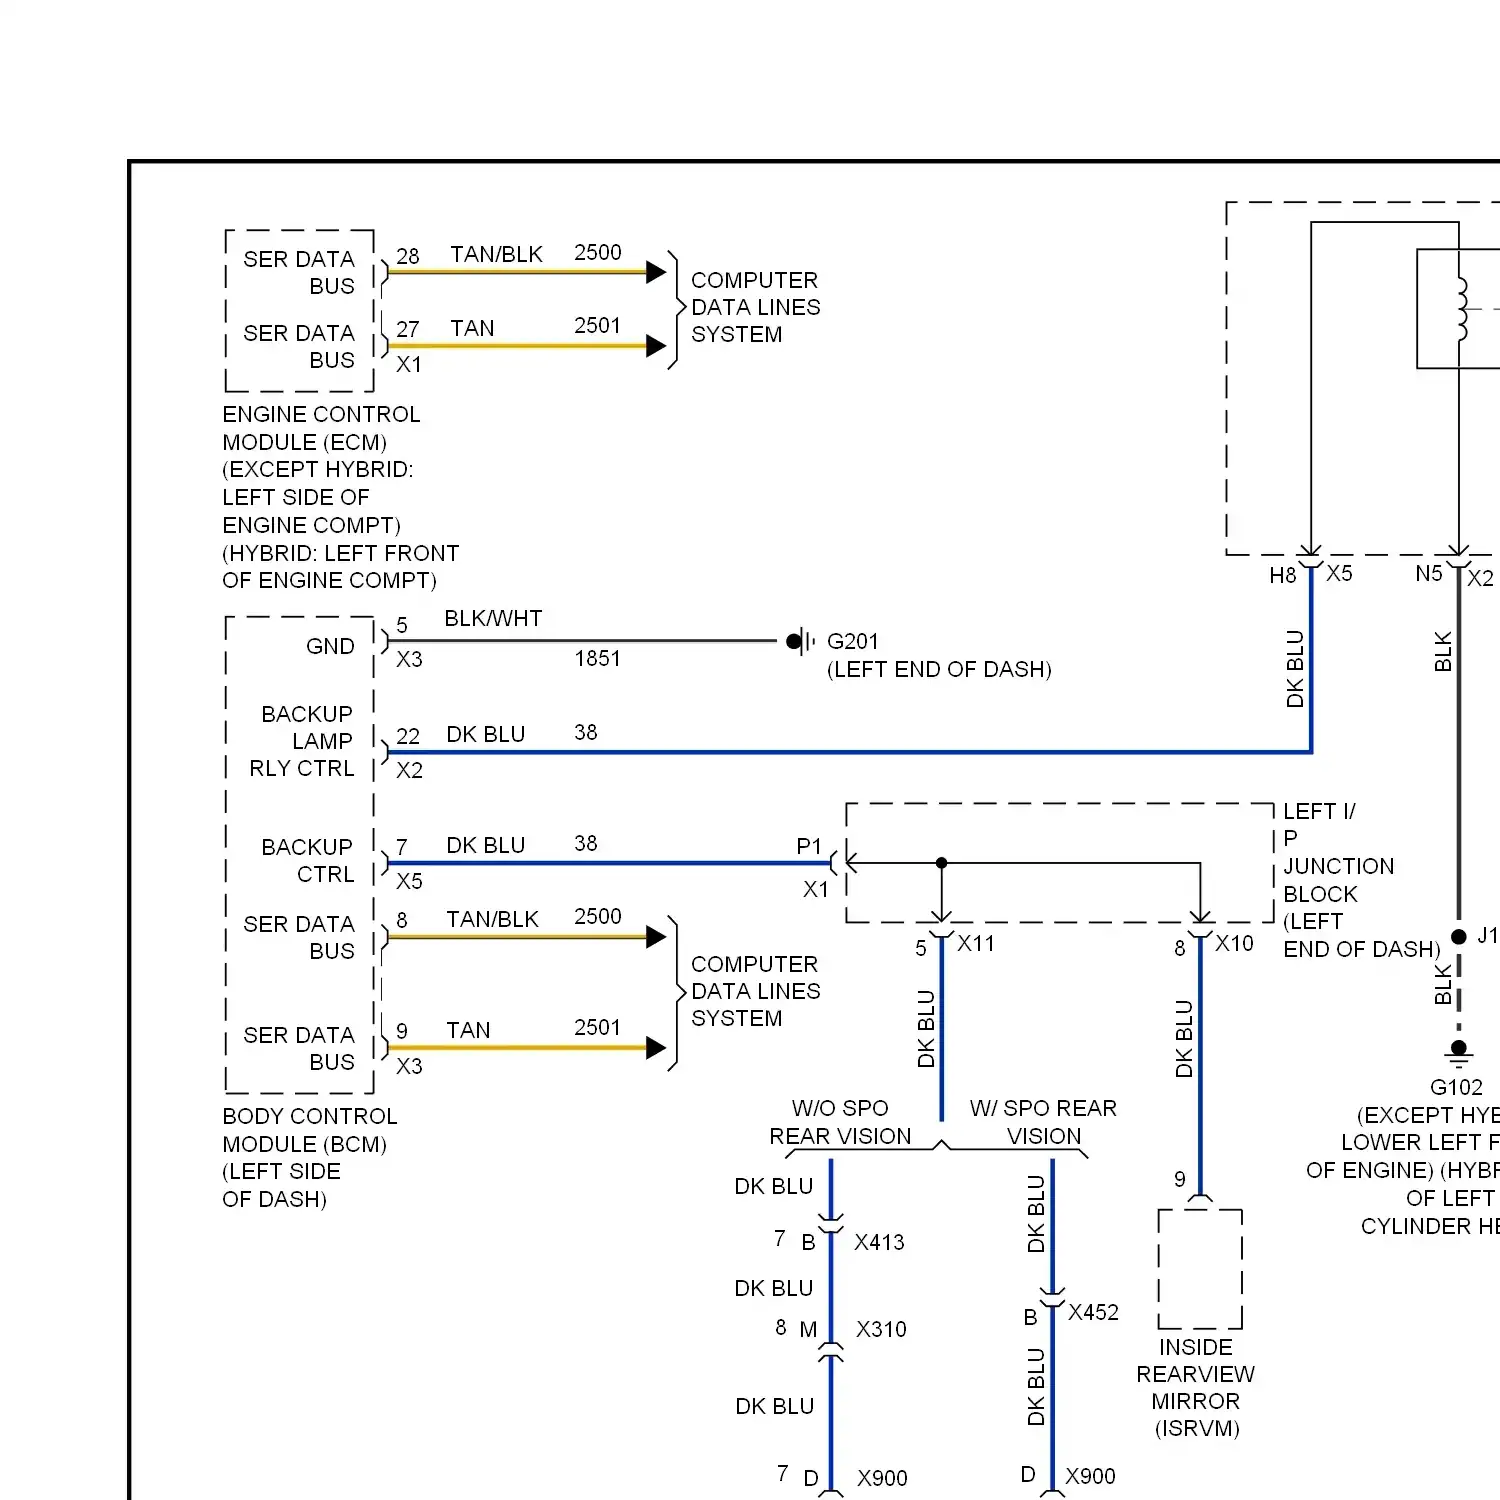Select the "ENGINE CONTROL MODULE (ECM)" label

point(321,428)
